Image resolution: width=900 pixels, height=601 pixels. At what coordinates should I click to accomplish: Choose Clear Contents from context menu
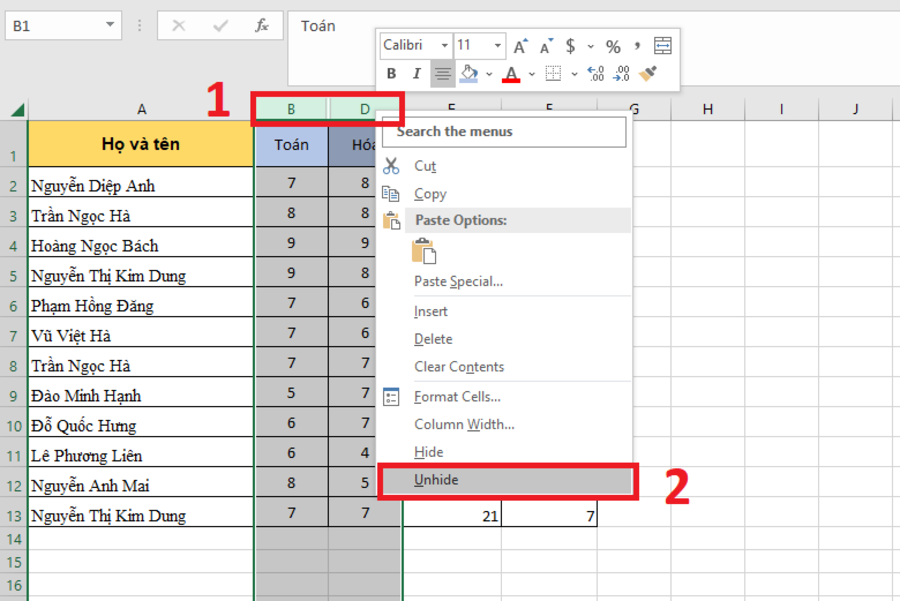(459, 367)
